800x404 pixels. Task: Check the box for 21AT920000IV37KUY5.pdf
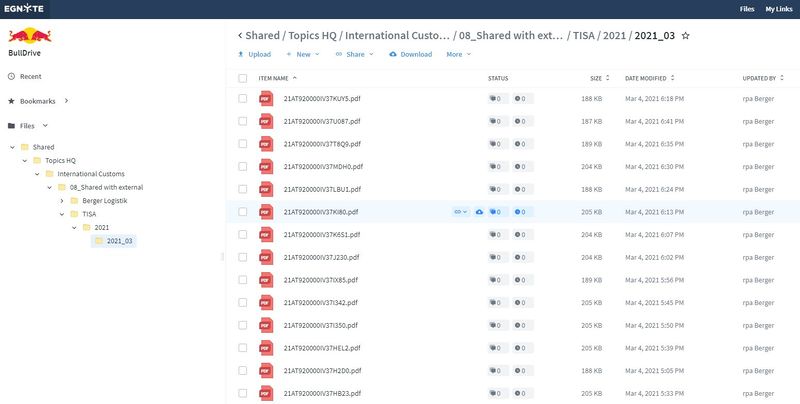point(243,98)
